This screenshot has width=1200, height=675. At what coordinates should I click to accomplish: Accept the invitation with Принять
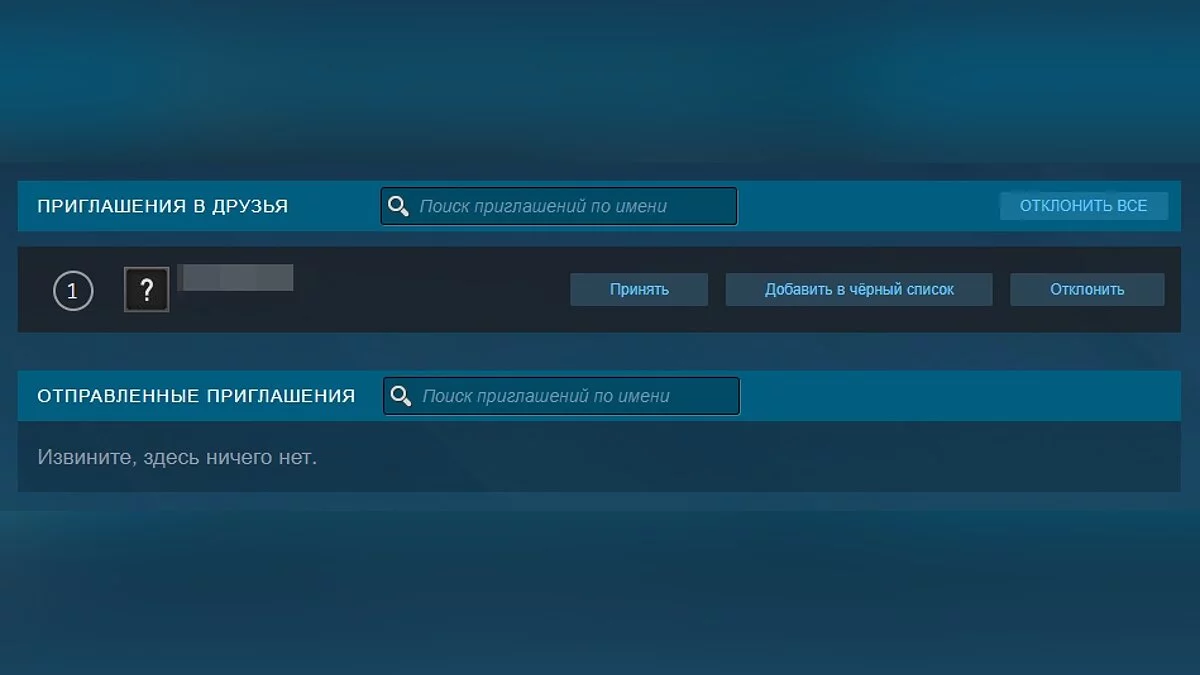click(639, 290)
